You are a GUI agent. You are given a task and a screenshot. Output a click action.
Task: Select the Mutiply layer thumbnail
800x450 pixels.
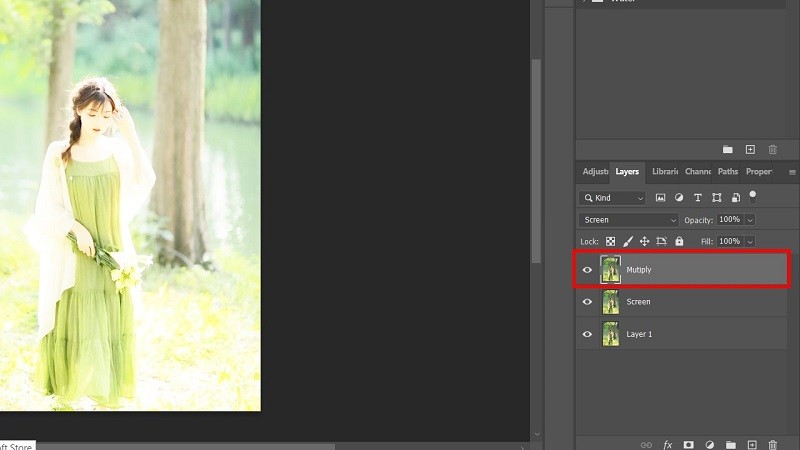point(610,269)
